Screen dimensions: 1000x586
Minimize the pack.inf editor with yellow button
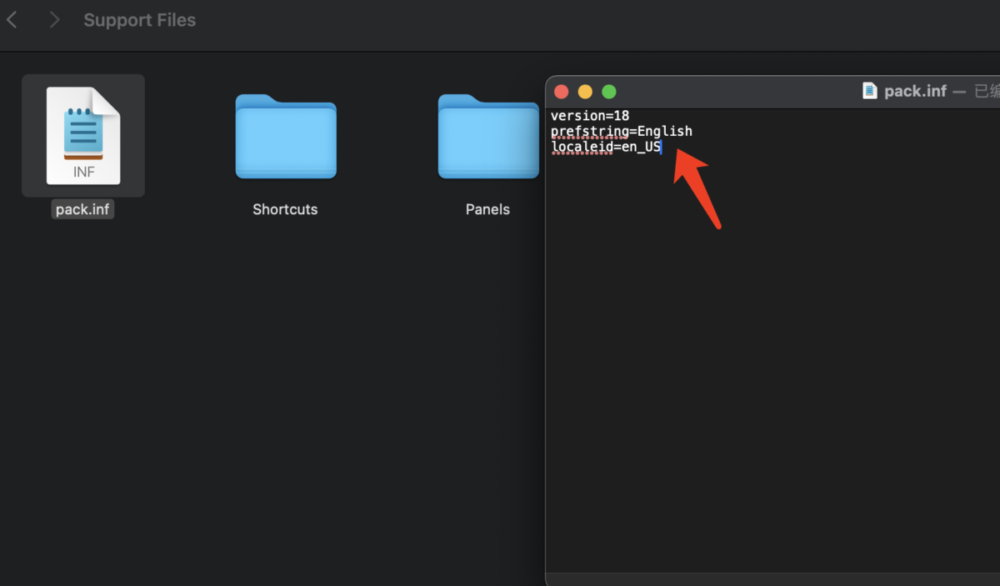pos(585,92)
